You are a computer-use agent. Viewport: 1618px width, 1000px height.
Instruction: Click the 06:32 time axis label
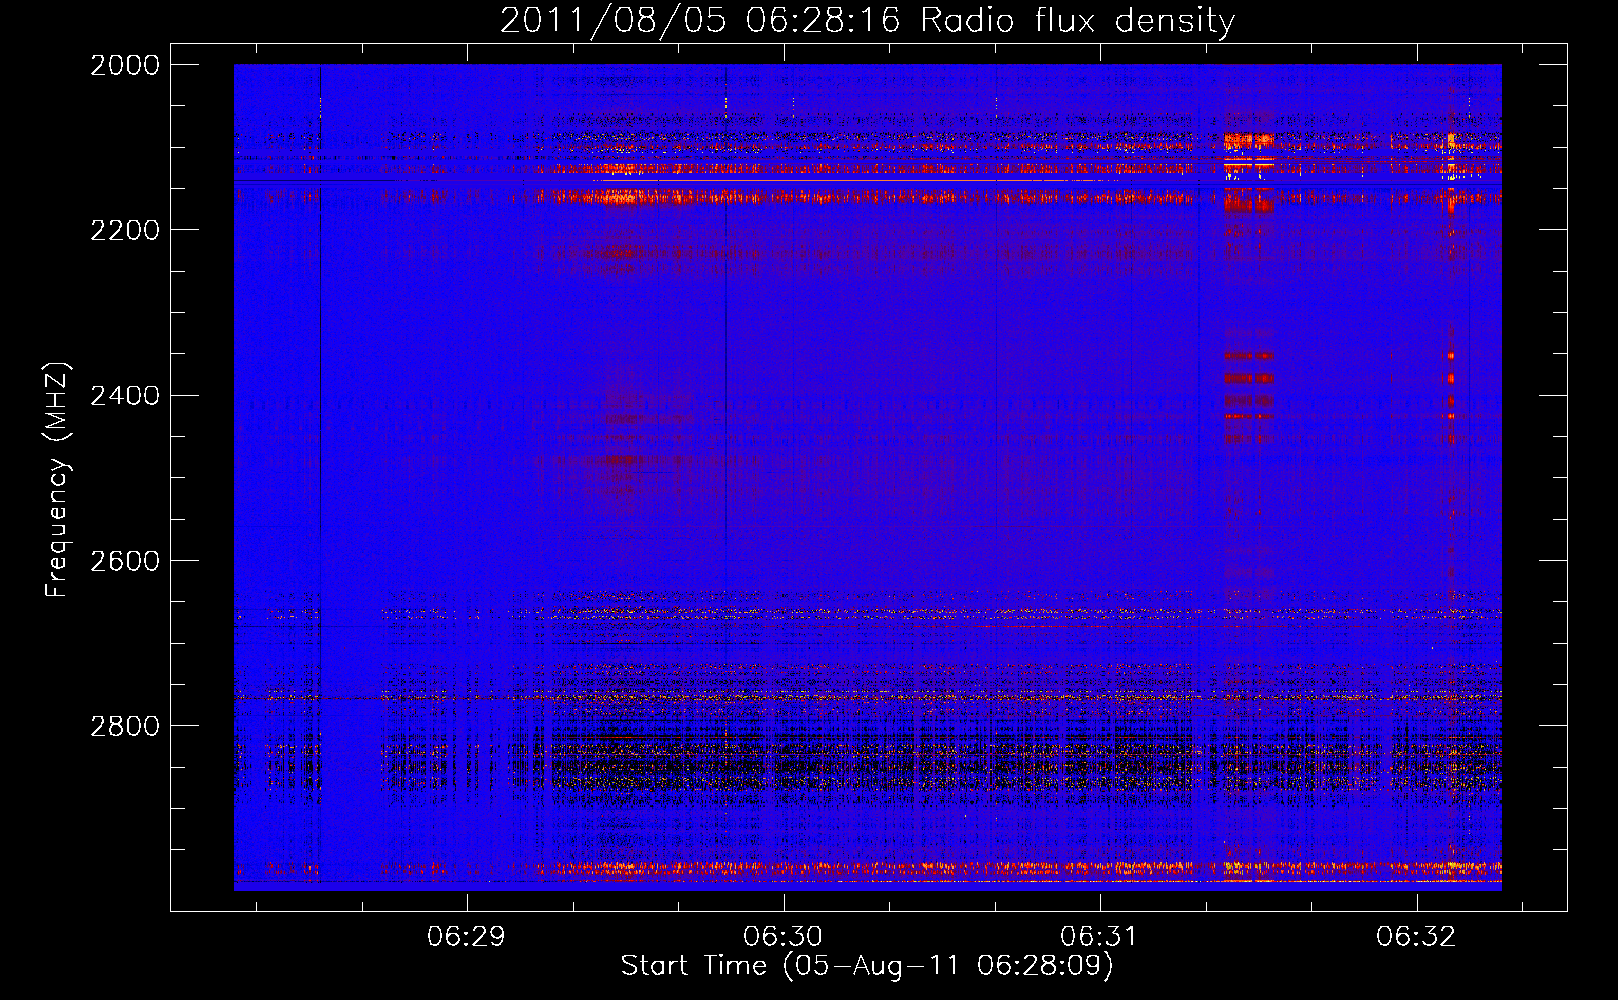1416,937
